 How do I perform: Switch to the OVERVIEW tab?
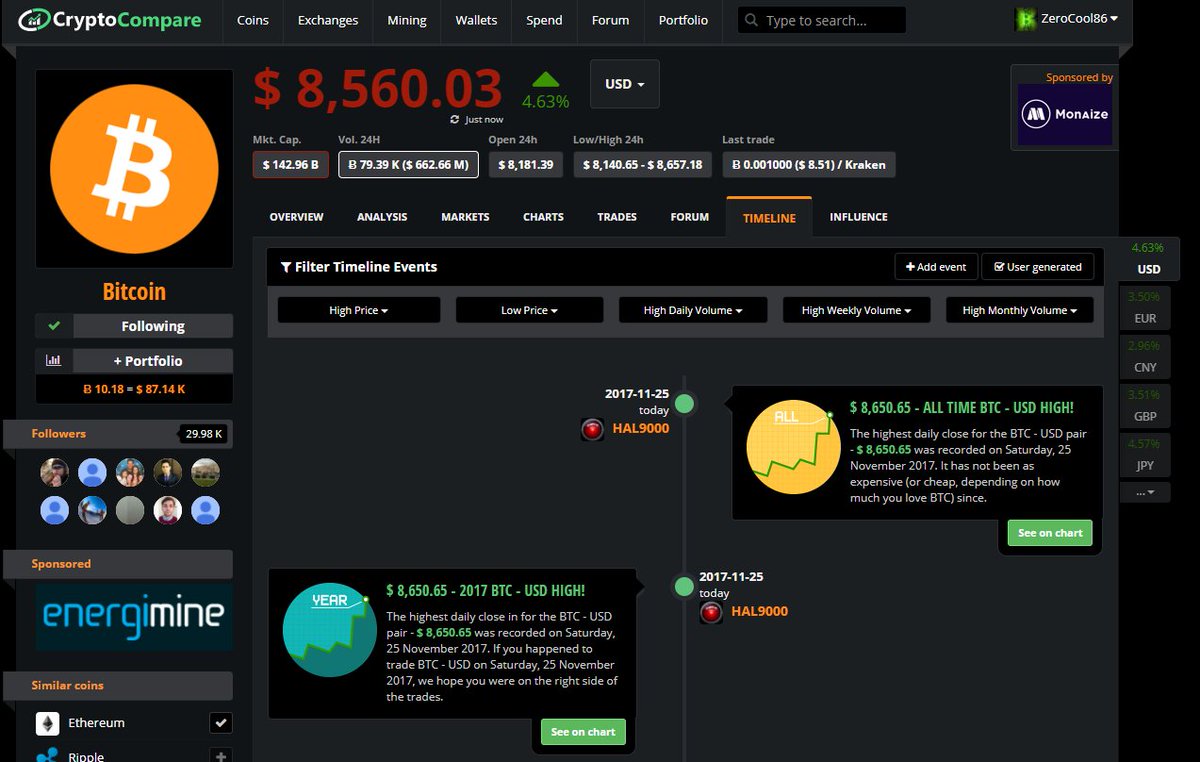coord(296,217)
